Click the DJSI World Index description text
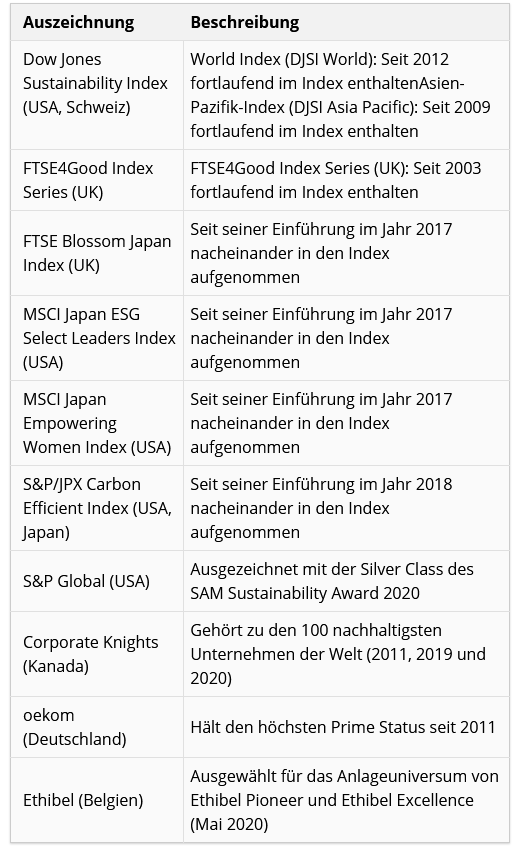The width and height of the screenshot is (515, 851). click(x=340, y=95)
